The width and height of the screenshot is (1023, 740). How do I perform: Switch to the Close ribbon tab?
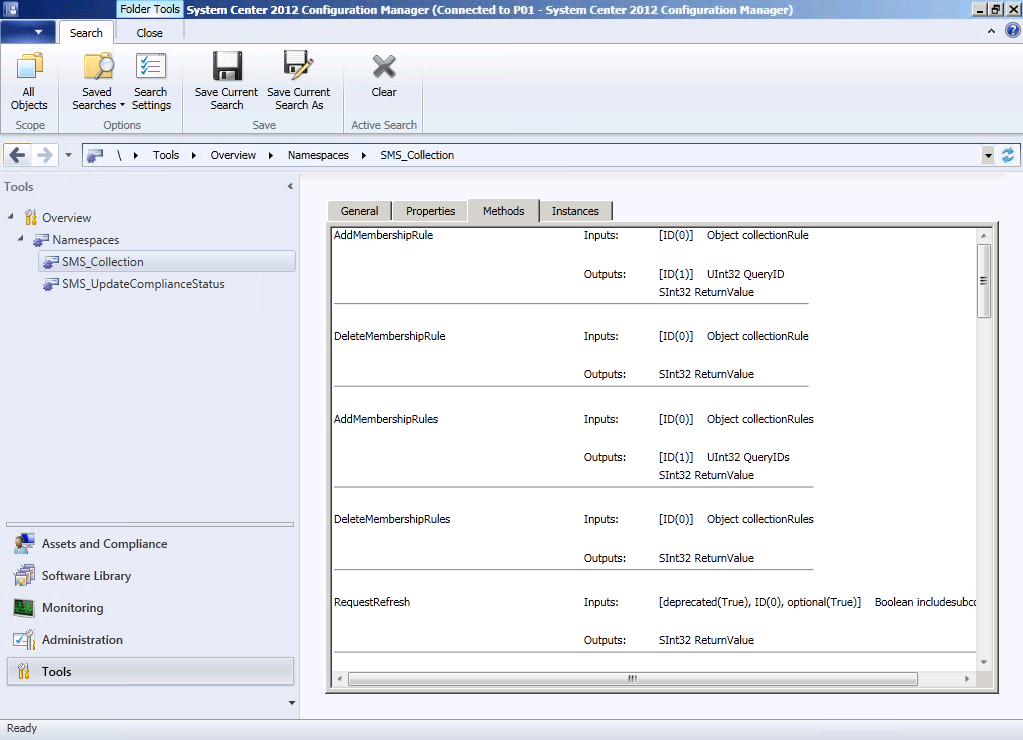coord(149,33)
